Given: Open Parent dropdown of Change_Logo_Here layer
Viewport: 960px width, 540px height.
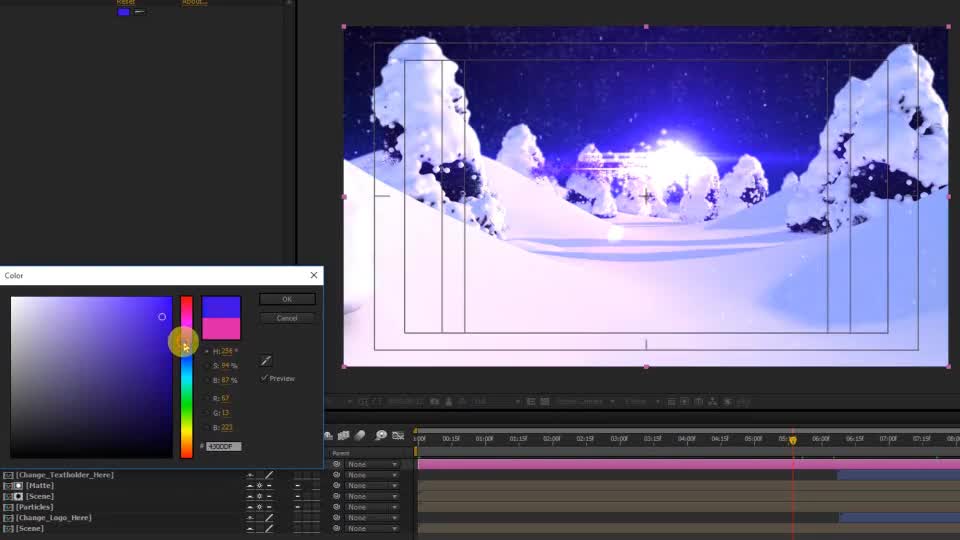Looking at the screenshot, I should (x=372, y=518).
